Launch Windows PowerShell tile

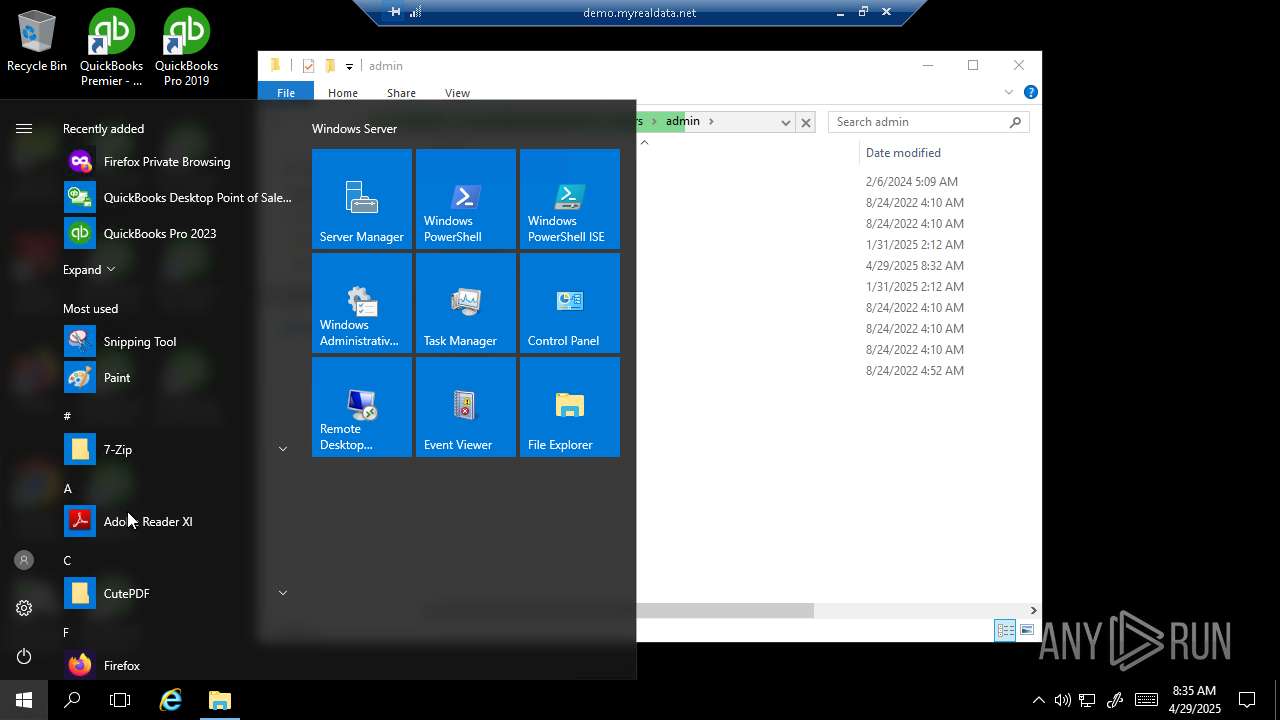pos(466,199)
